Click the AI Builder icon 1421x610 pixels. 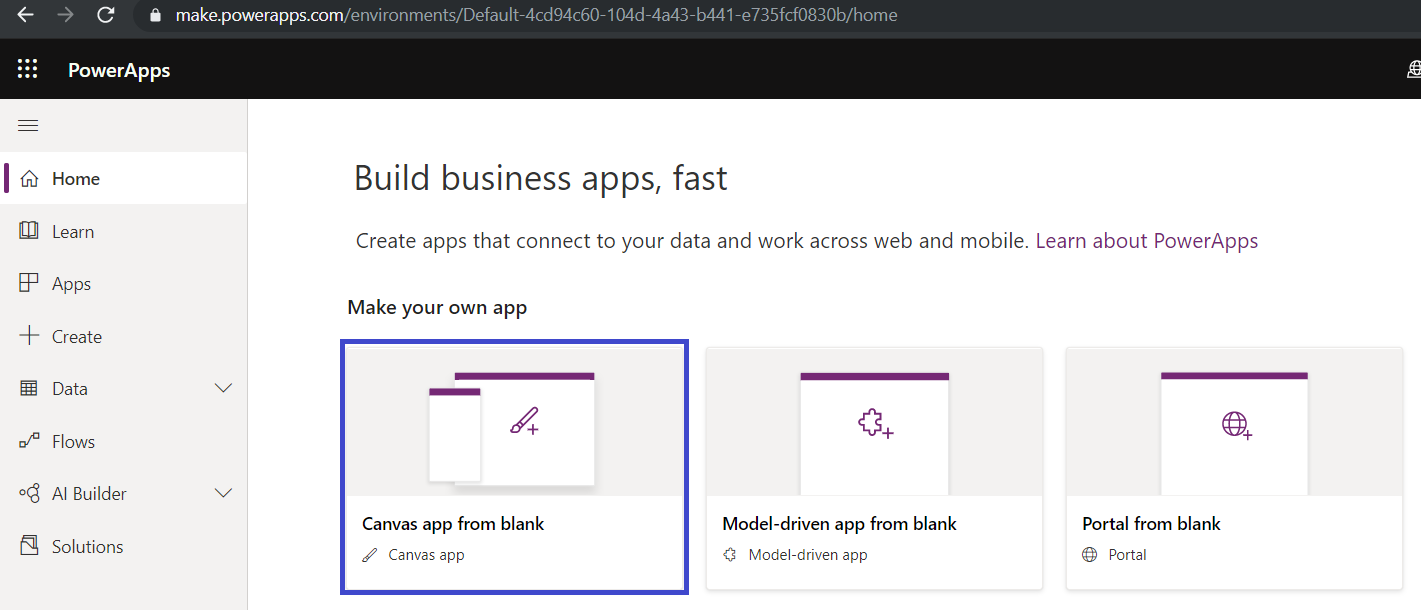tap(29, 493)
